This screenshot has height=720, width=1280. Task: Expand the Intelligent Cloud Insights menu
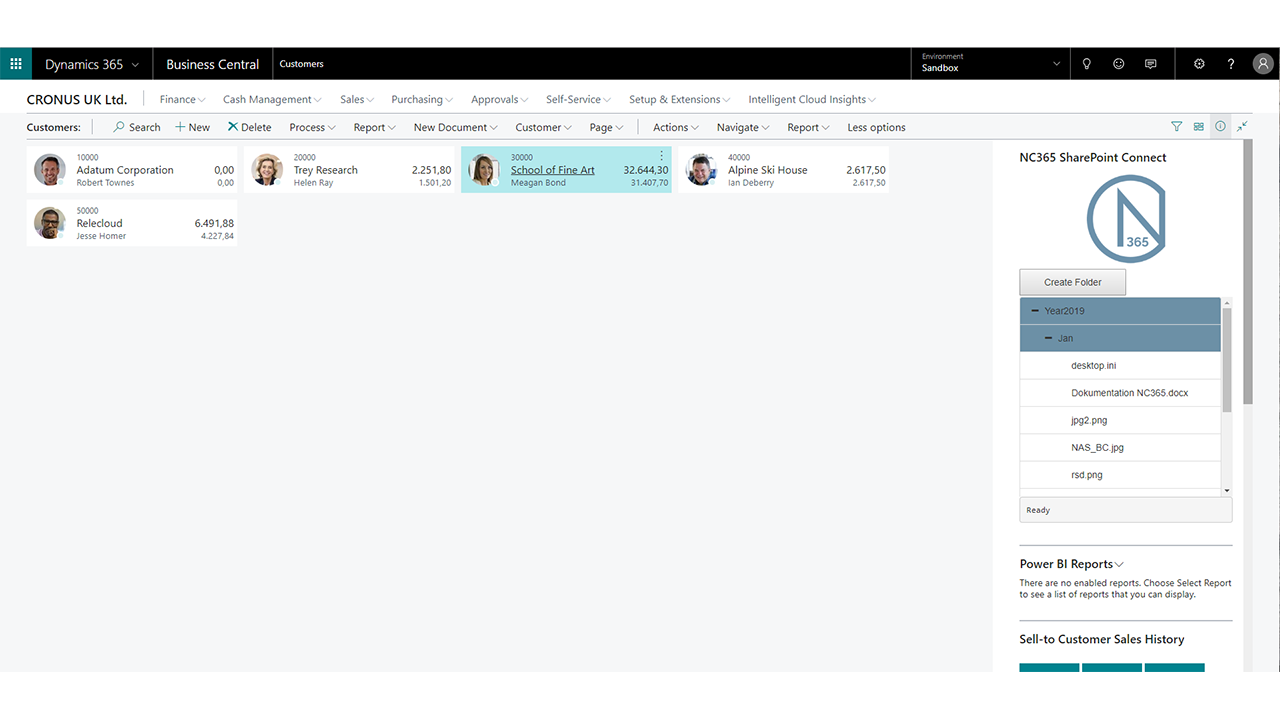[812, 99]
